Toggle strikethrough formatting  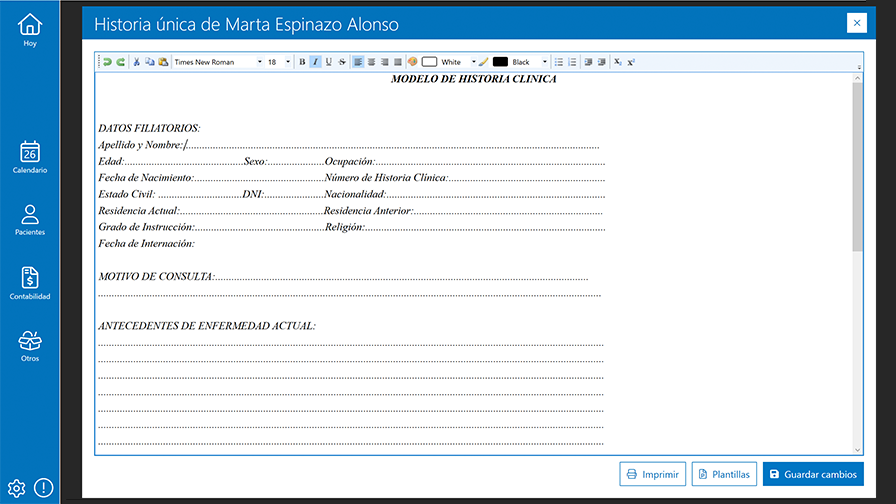pyautogui.click(x=342, y=62)
